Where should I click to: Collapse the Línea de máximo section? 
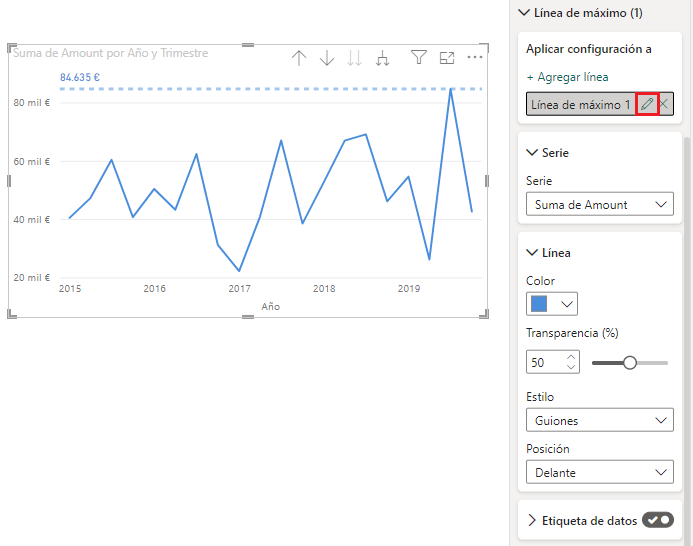(x=523, y=13)
